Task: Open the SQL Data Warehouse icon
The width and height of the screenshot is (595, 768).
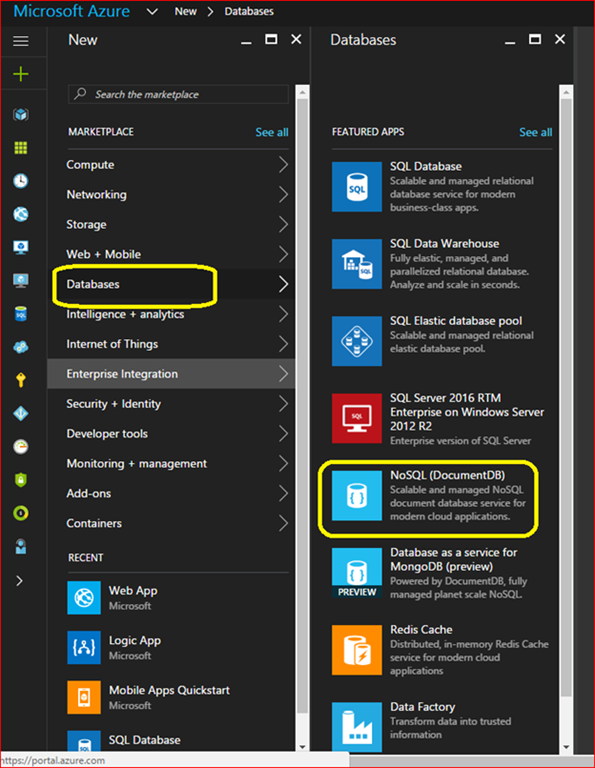Action: coord(357,264)
